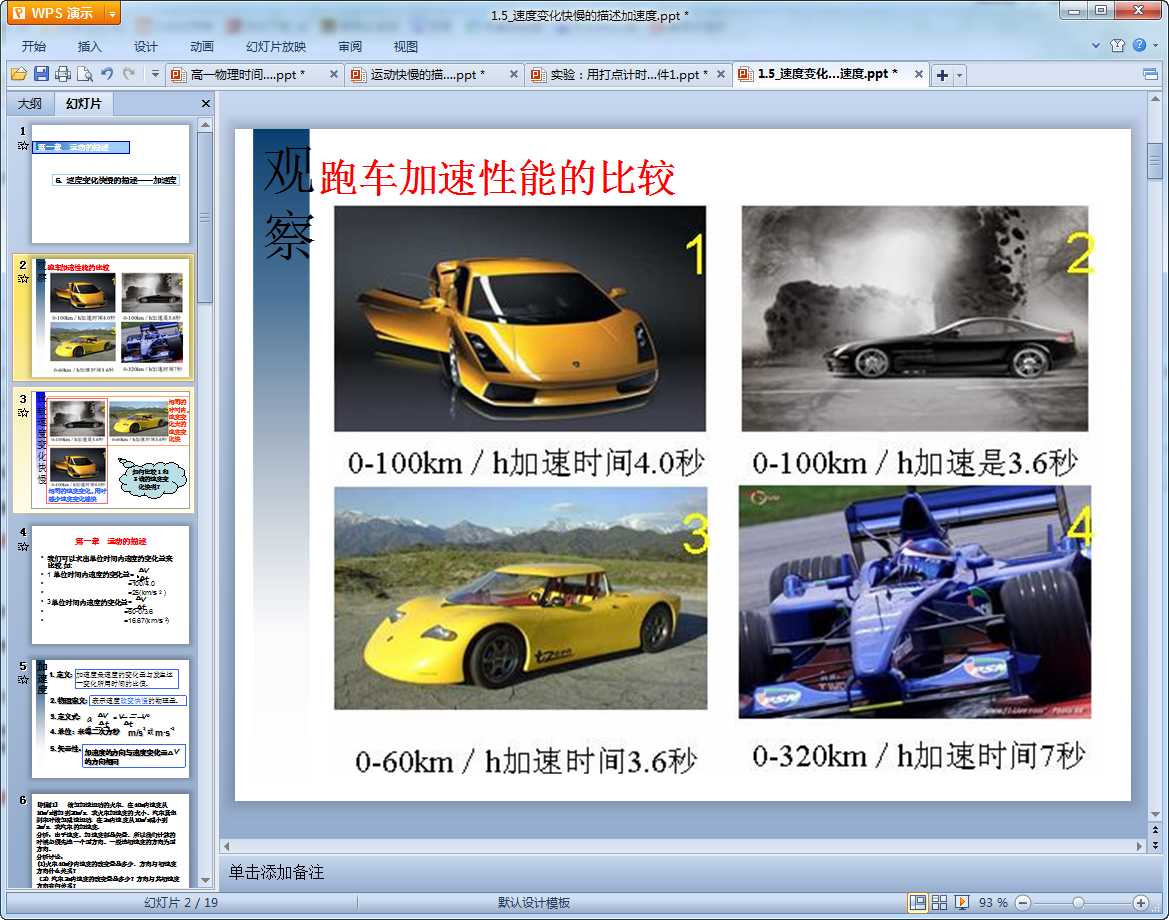The height and width of the screenshot is (920, 1169).
Task: Open dropdown arrow next to help icon
Action: tap(1155, 46)
